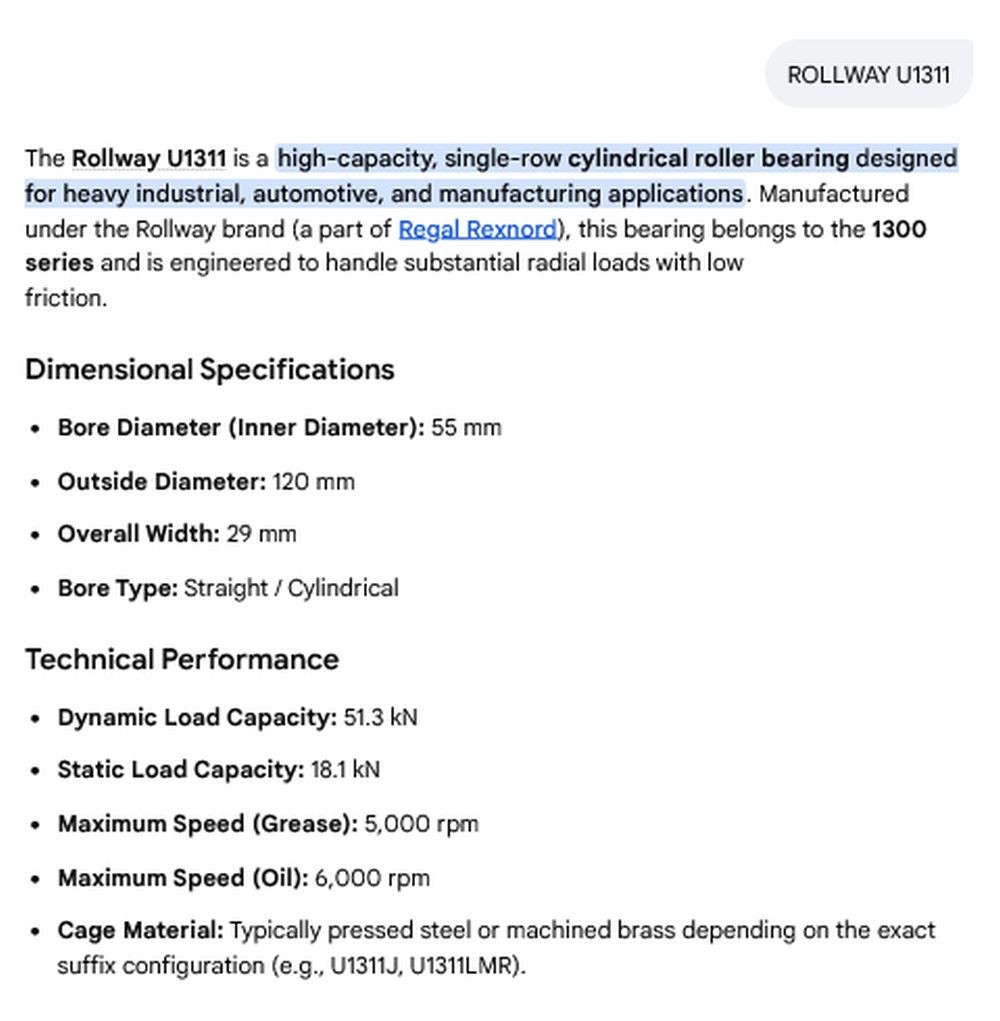Click the bold cylindrical roller bearing phrase

point(708,158)
